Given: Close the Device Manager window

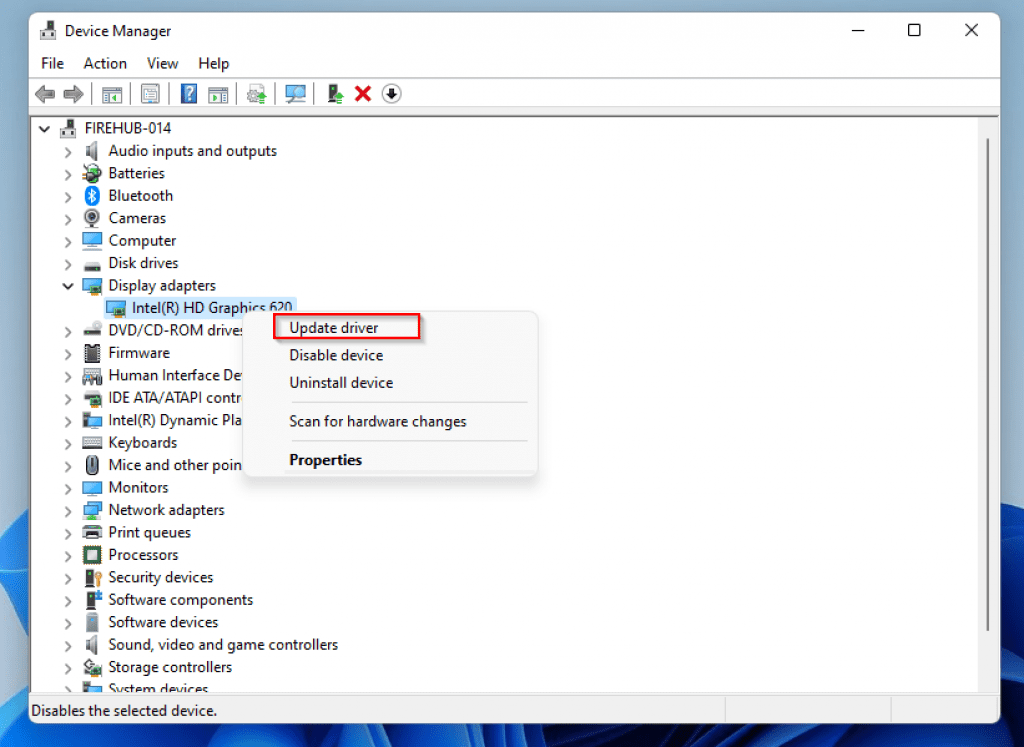Looking at the screenshot, I should [971, 30].
